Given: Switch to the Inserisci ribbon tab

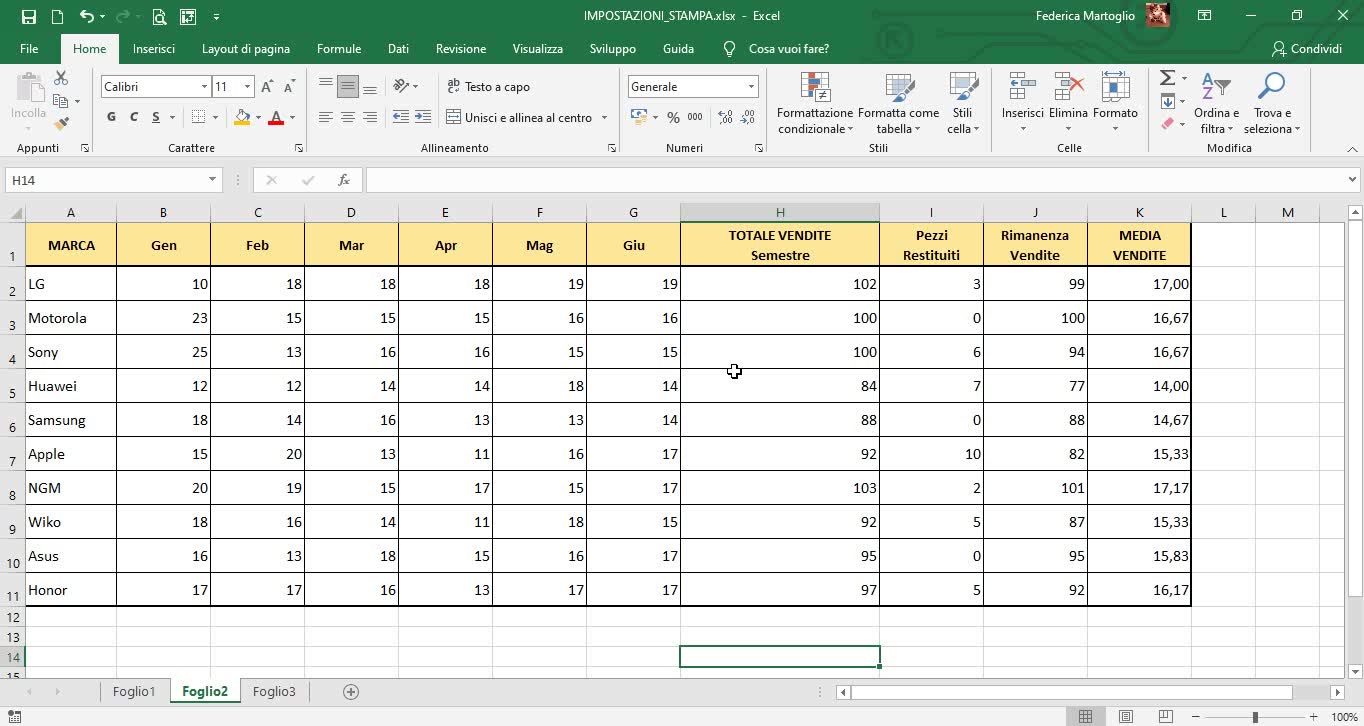Looking at the screenshot, I should 154,48.
